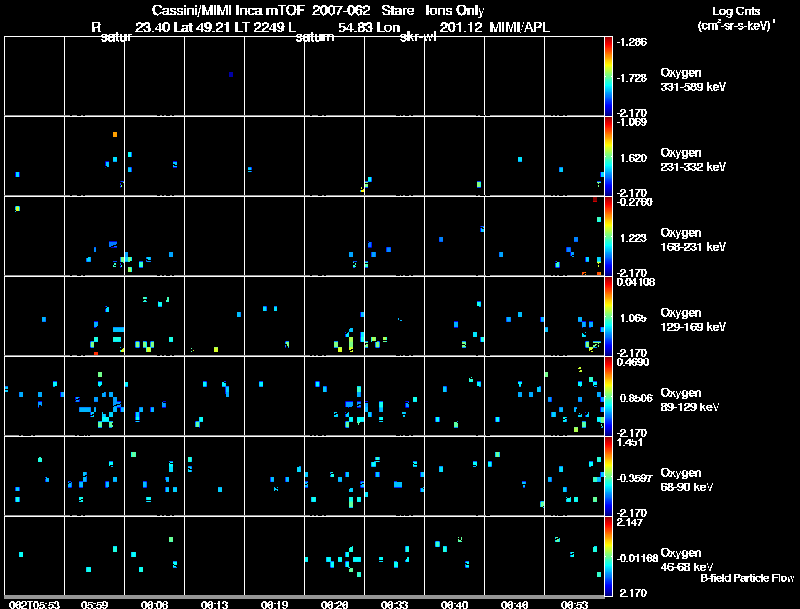Select the 06:33 time axis label
Screen dimensions: 800x609
[x=394, y=604]
